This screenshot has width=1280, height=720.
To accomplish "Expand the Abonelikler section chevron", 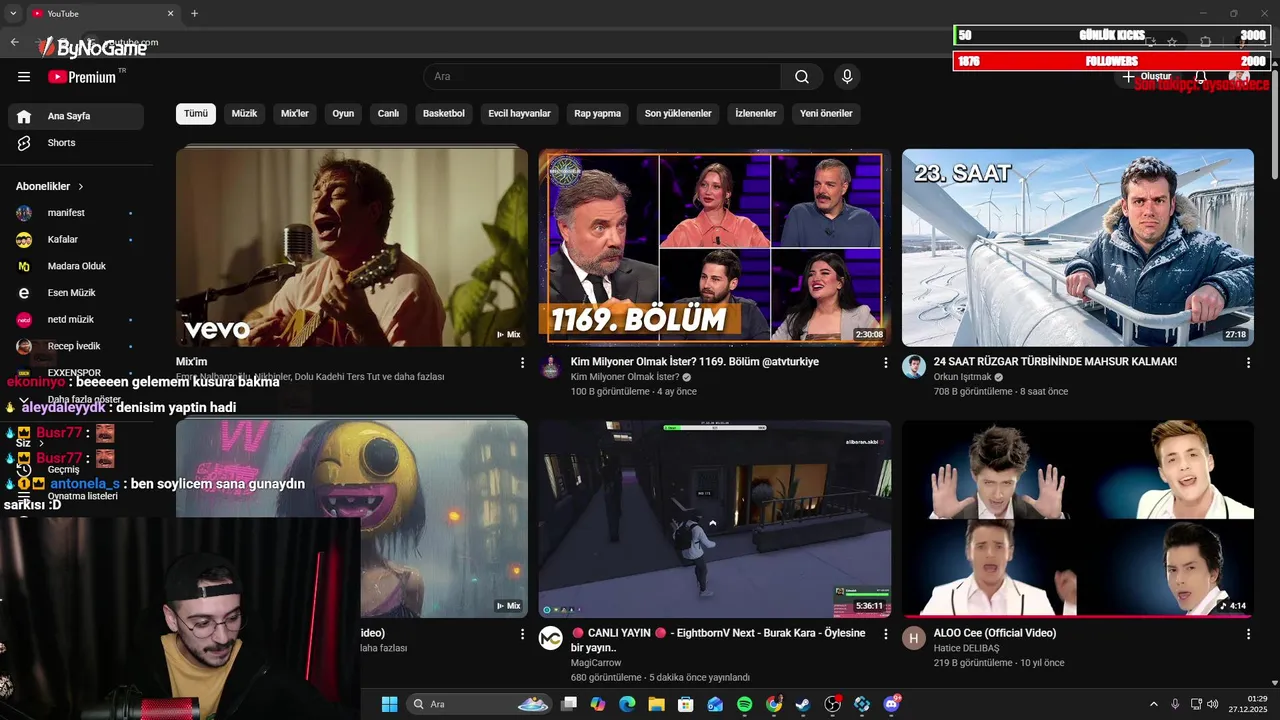I will pyautogui.click(x=81, y=187).
